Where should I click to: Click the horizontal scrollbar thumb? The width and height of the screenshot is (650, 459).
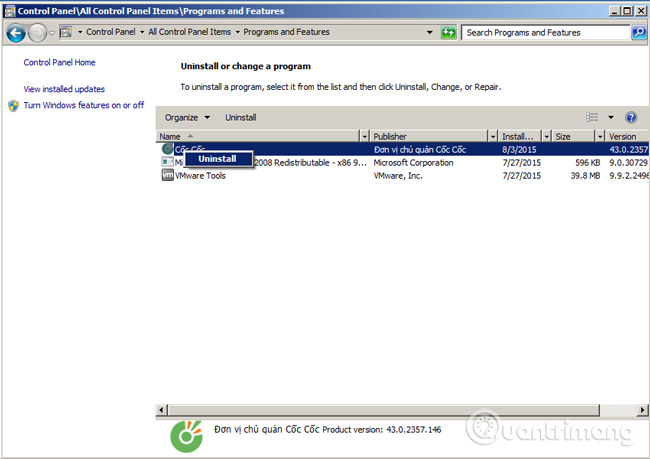pyautogui.click(x=383, y=410)
